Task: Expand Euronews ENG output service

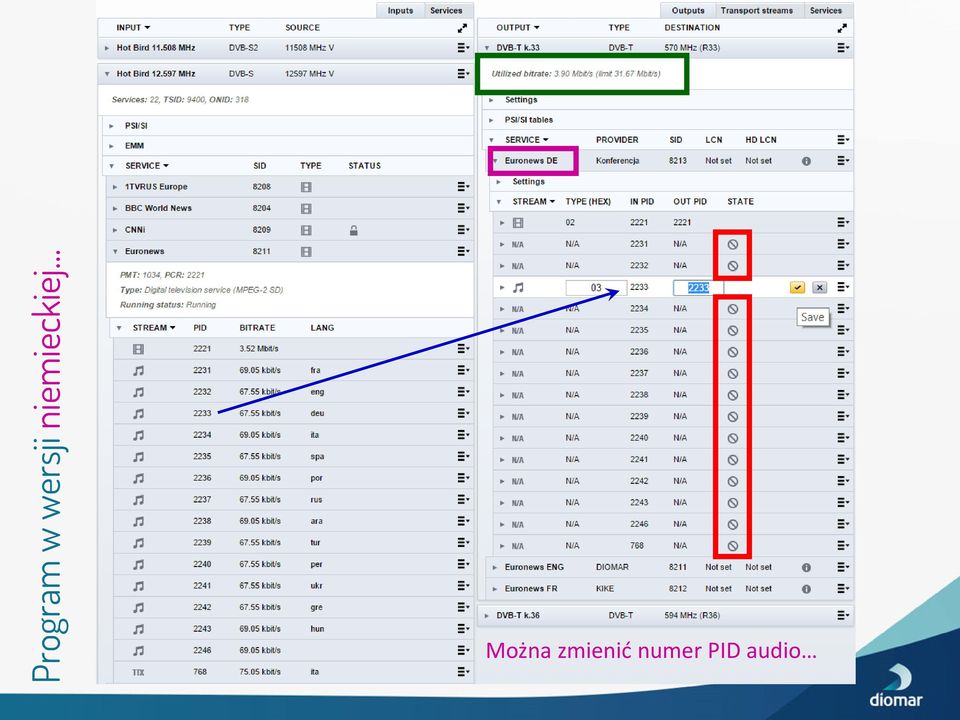Action: tap(495, 568)
